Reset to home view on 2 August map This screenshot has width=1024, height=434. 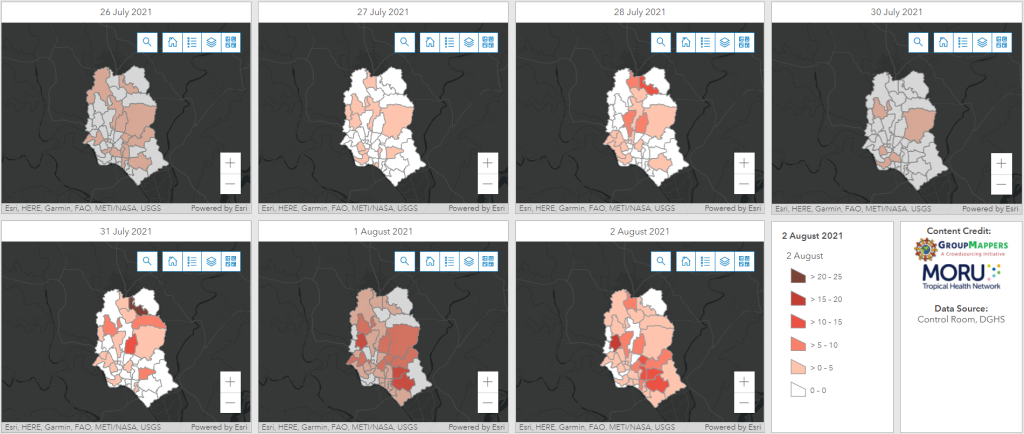point(687,262)
